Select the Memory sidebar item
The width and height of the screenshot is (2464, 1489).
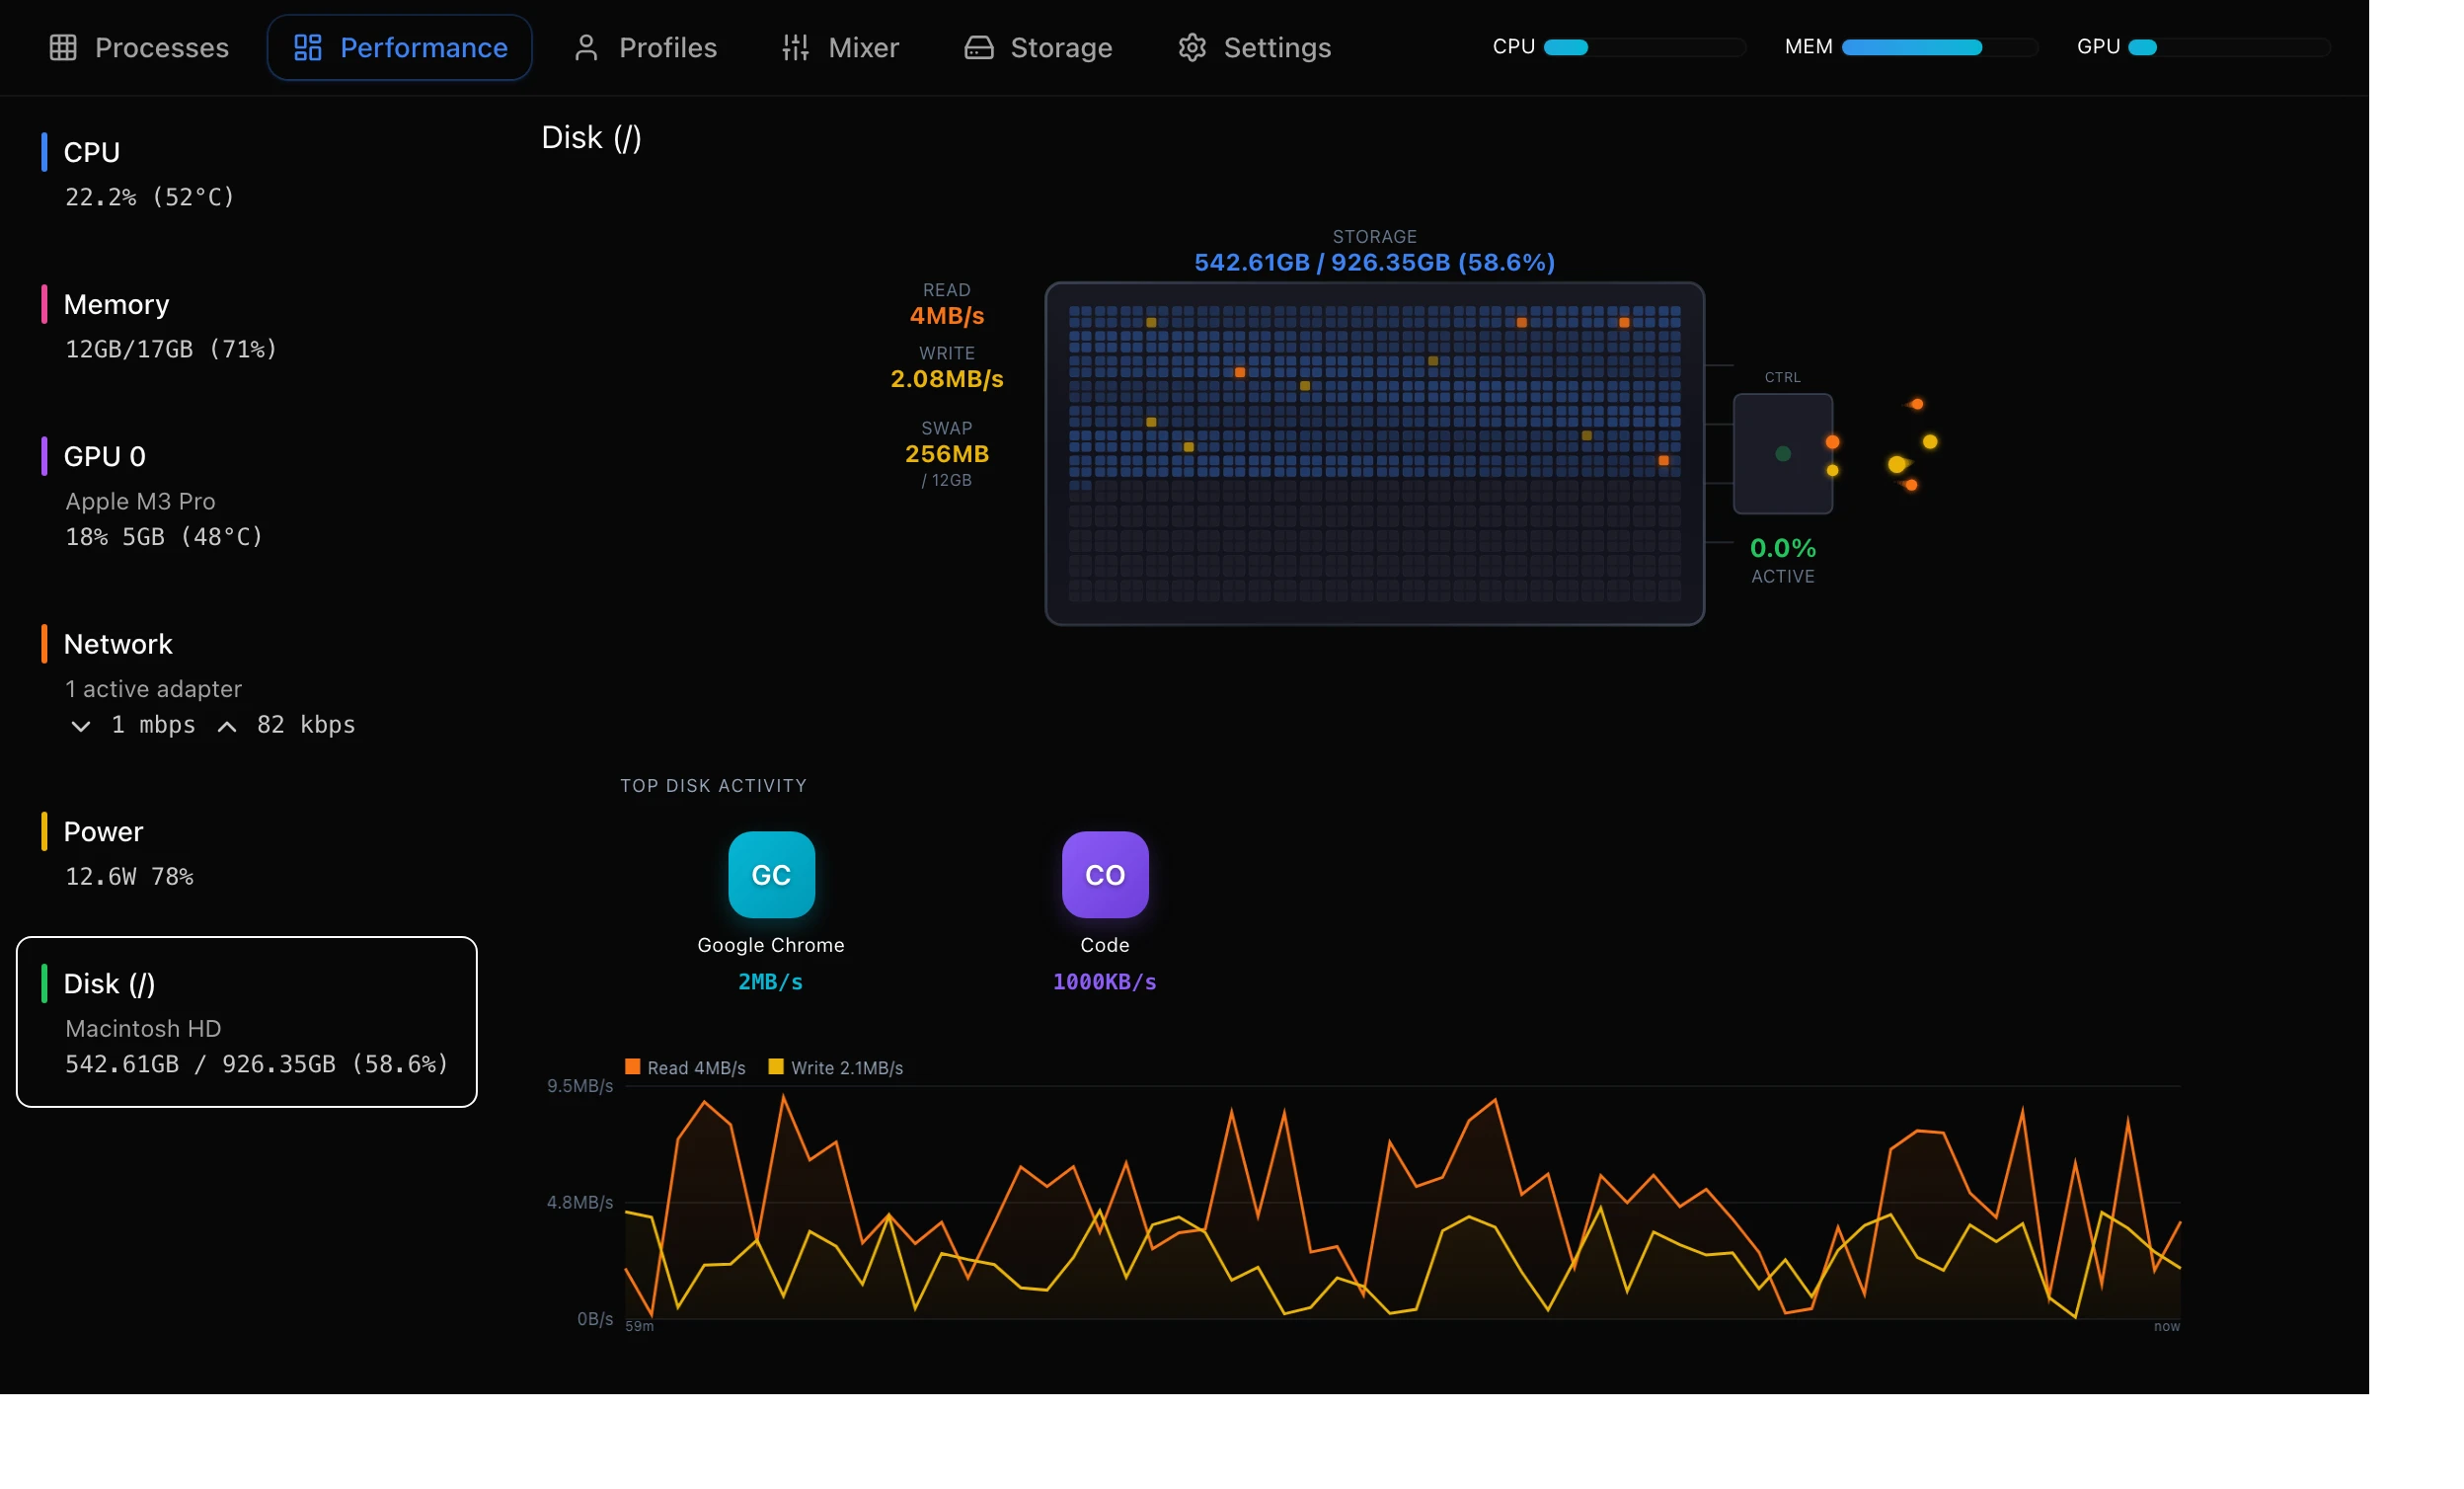tap(247, 324)
